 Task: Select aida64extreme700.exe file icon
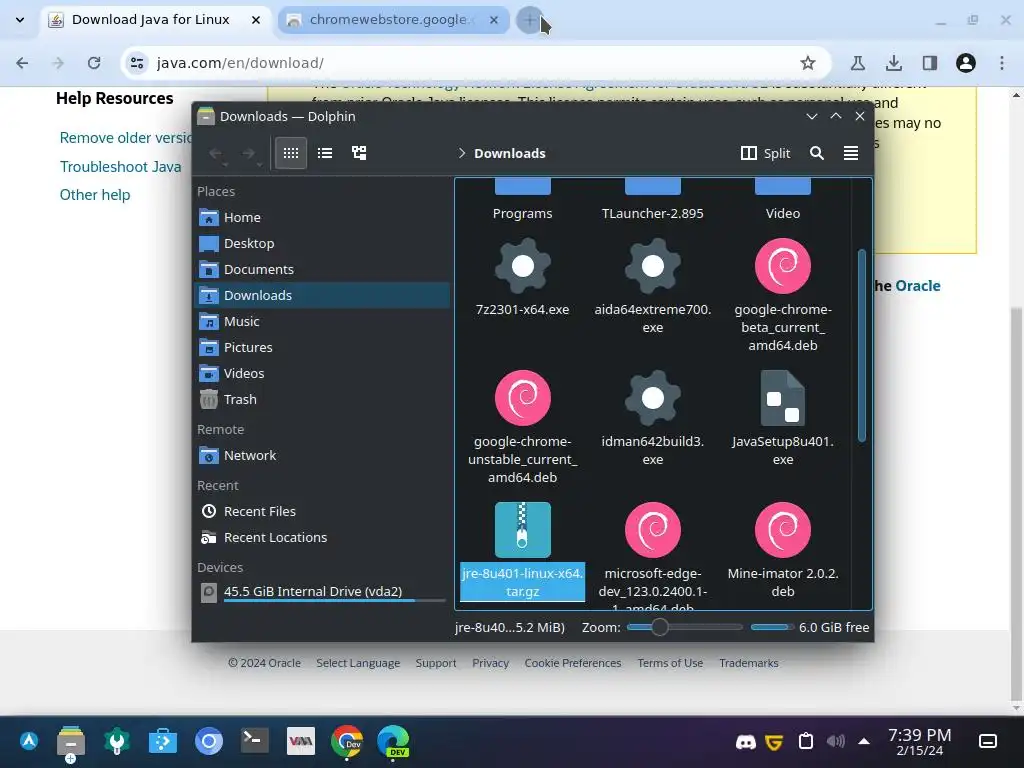652,266
